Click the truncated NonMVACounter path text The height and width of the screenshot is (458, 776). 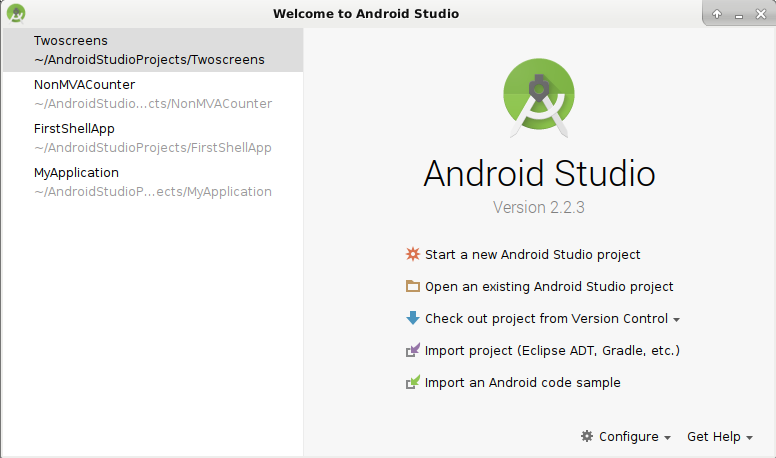pyautogui.click(x=153, y=103)
